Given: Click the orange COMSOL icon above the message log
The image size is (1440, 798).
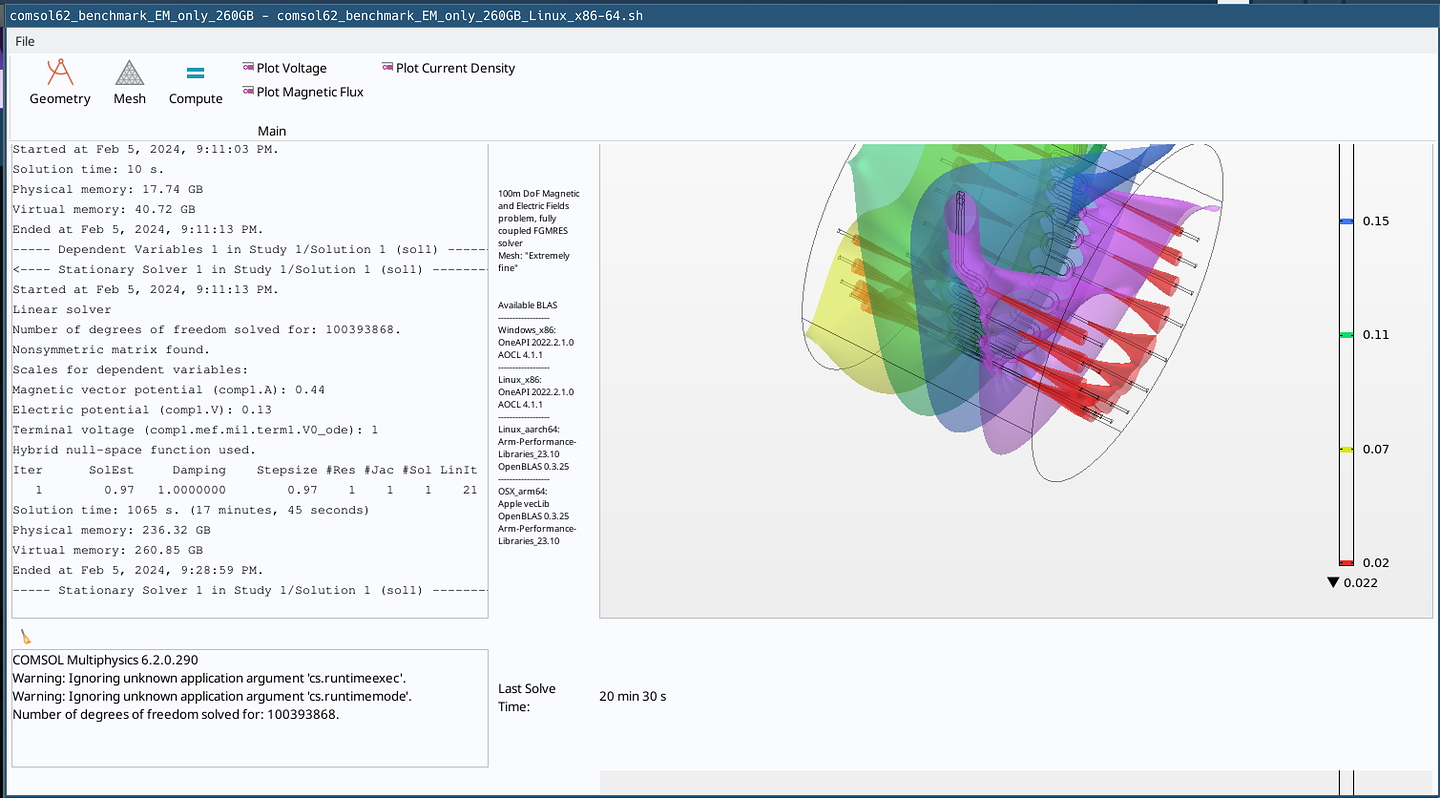Looking at the screenshot, I should (24, 635).
